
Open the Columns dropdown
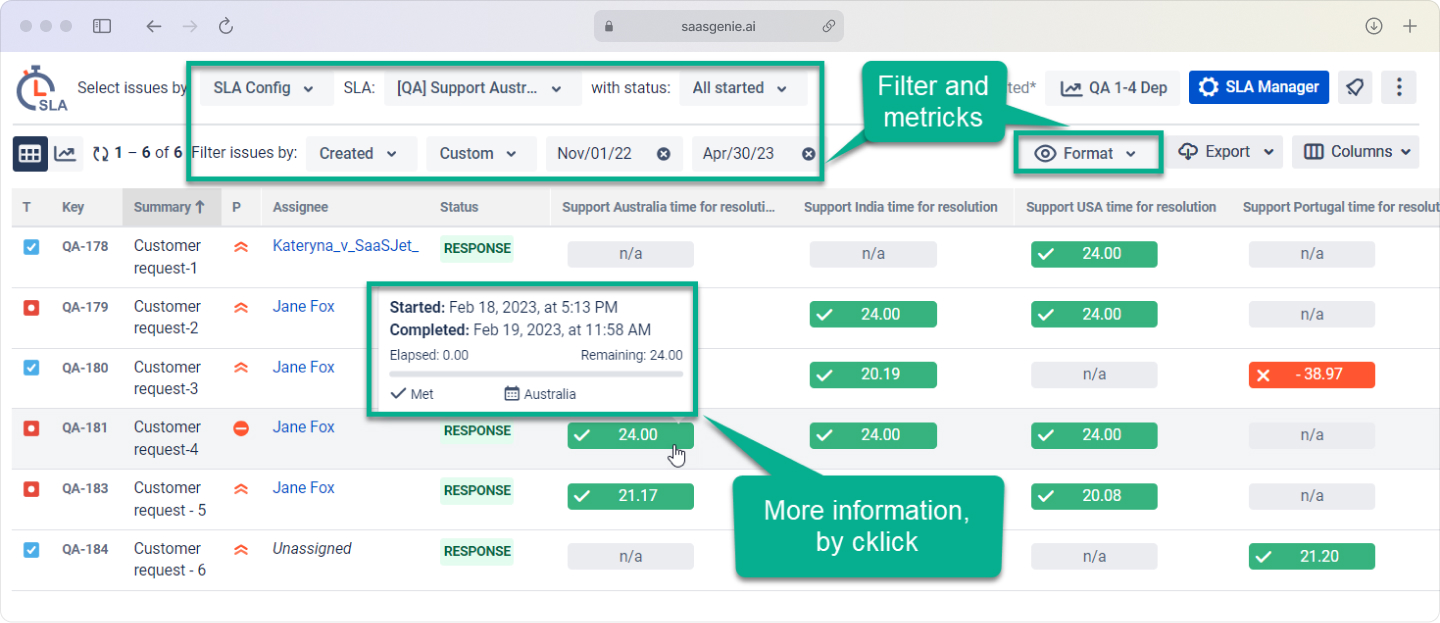(x=1355, y=151)
